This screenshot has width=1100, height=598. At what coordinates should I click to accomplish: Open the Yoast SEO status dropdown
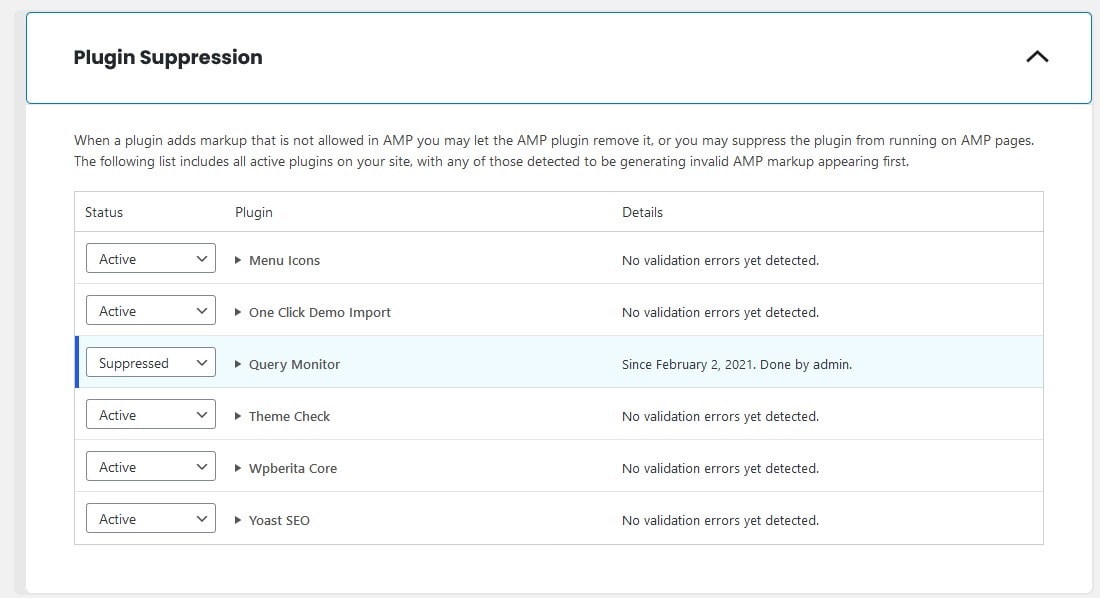[150, 518]
